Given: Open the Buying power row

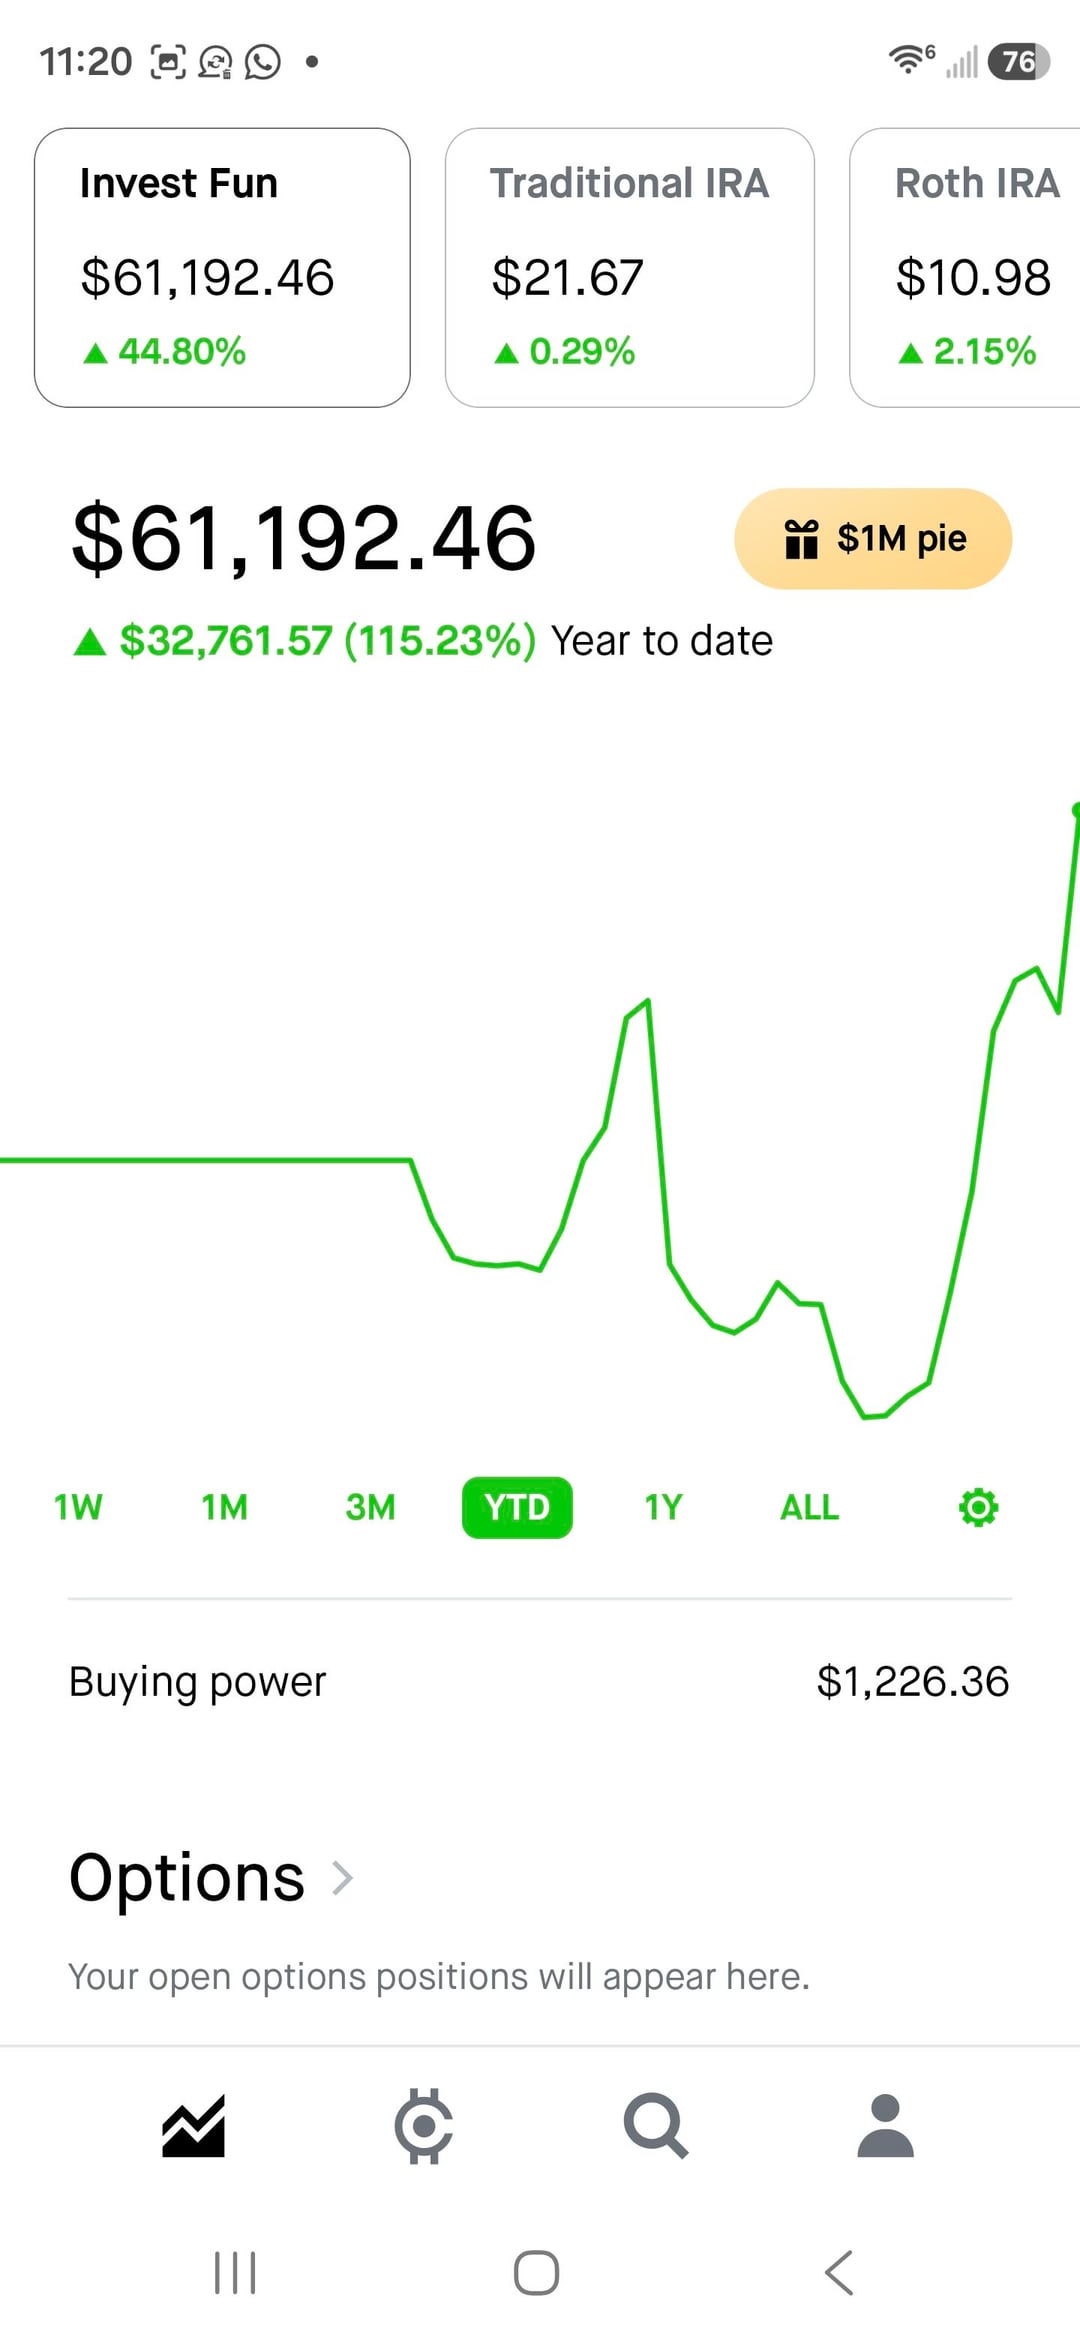Looking at the screenshot, I should pyautogui.click(x=540, y=1682).
